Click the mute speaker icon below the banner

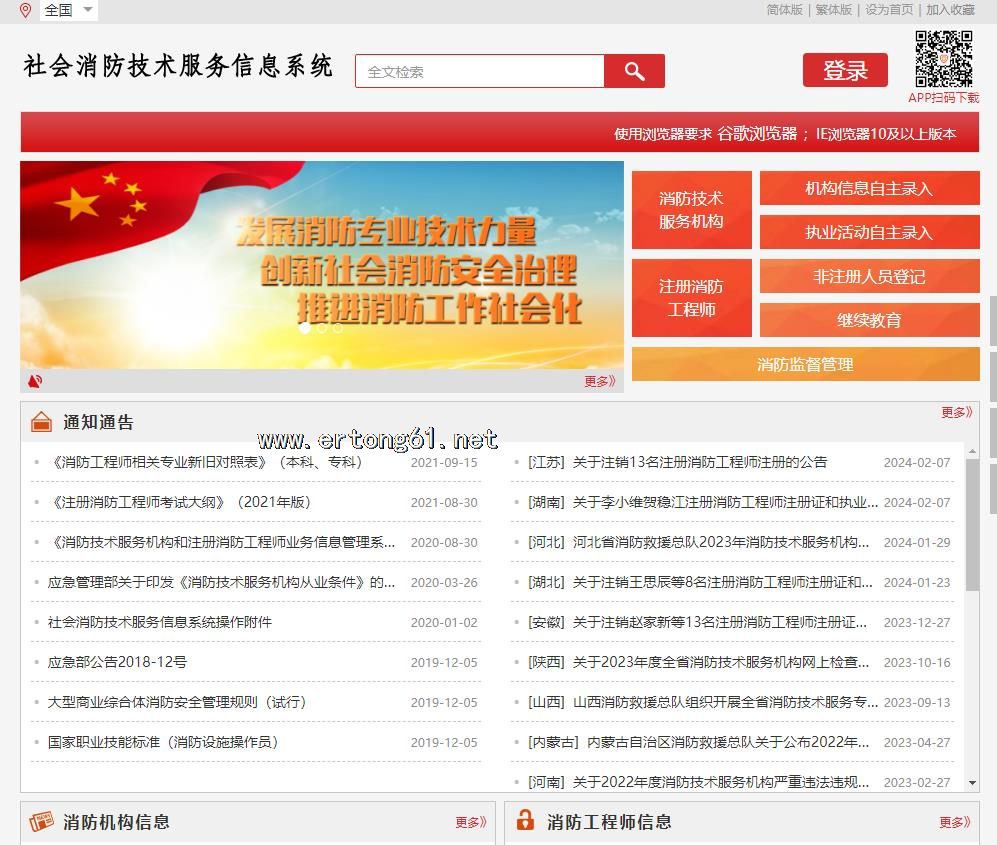click(x=36, y=381)
